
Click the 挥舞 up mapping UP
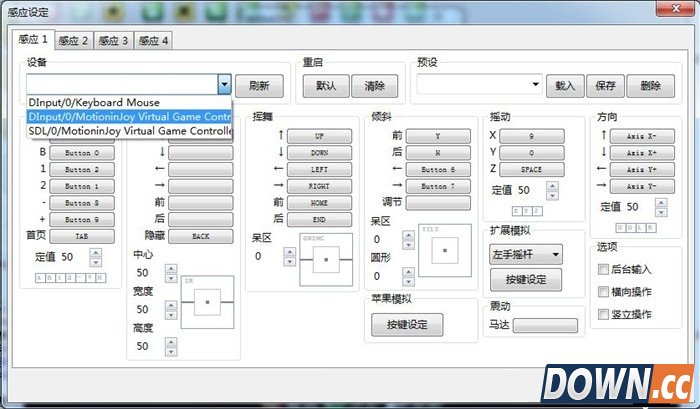pos(319,136)
